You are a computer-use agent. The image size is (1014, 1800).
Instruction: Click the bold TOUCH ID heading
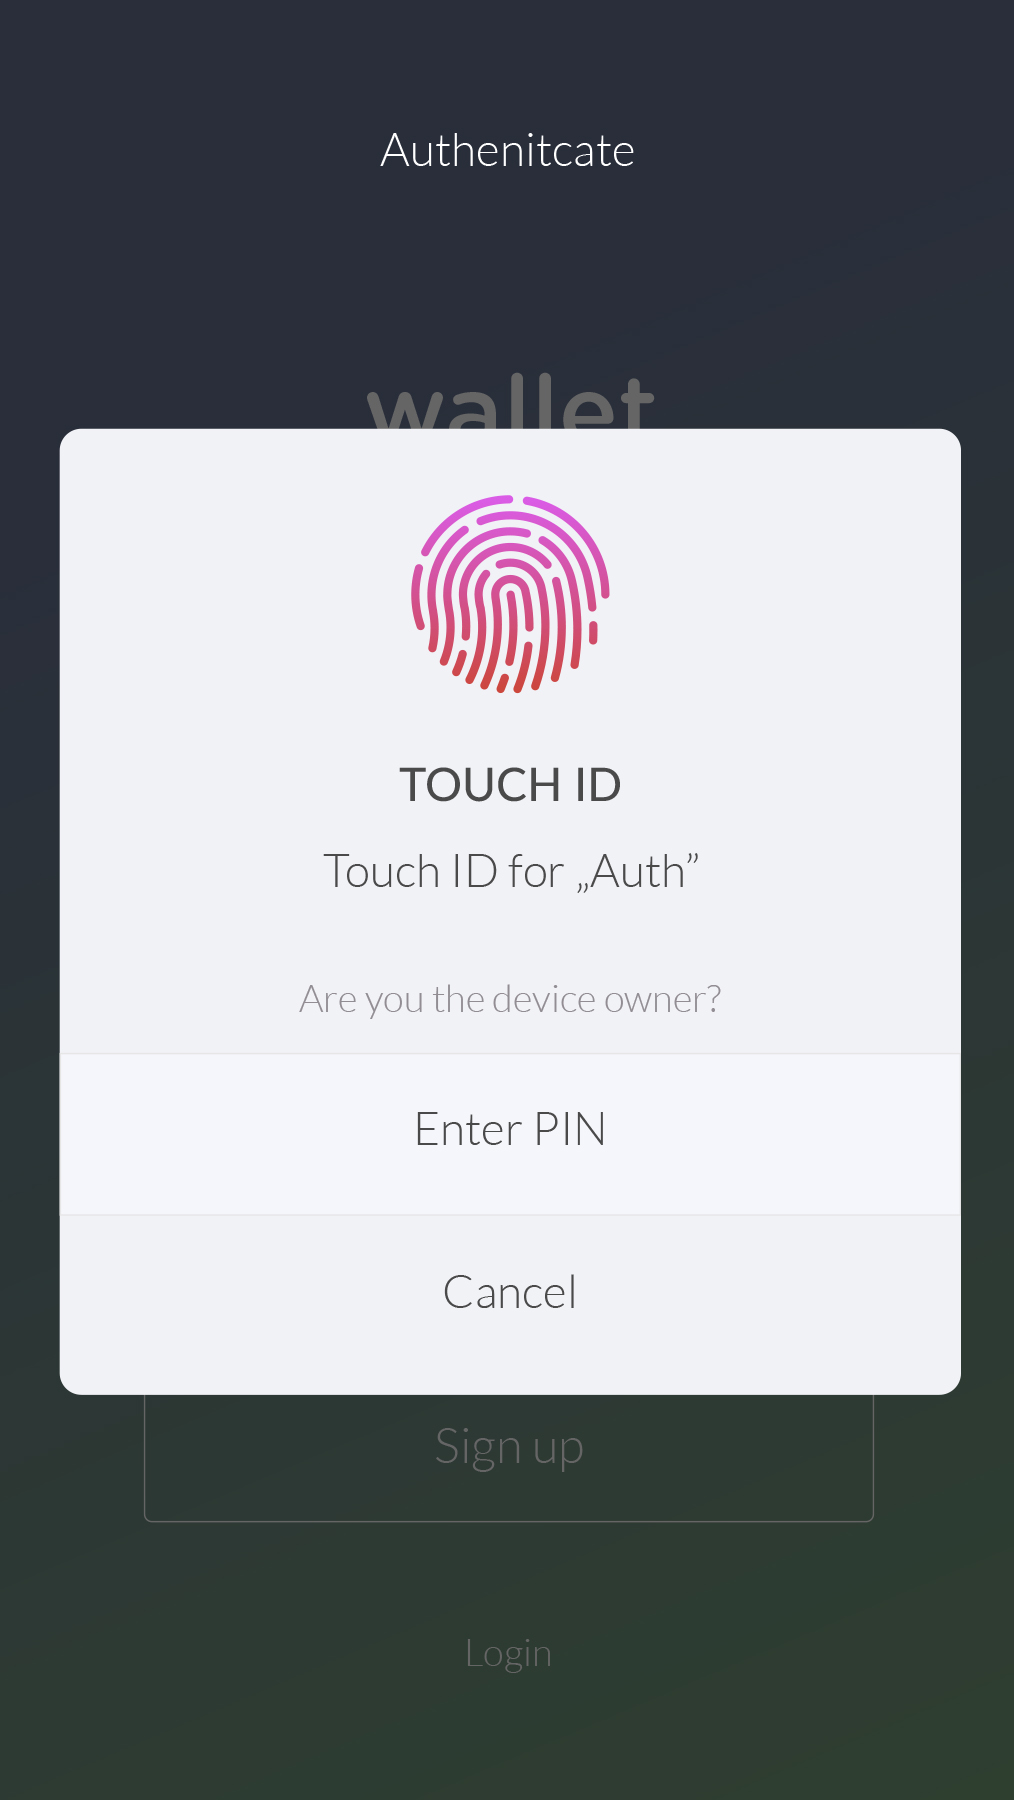[x=510, y=785]
